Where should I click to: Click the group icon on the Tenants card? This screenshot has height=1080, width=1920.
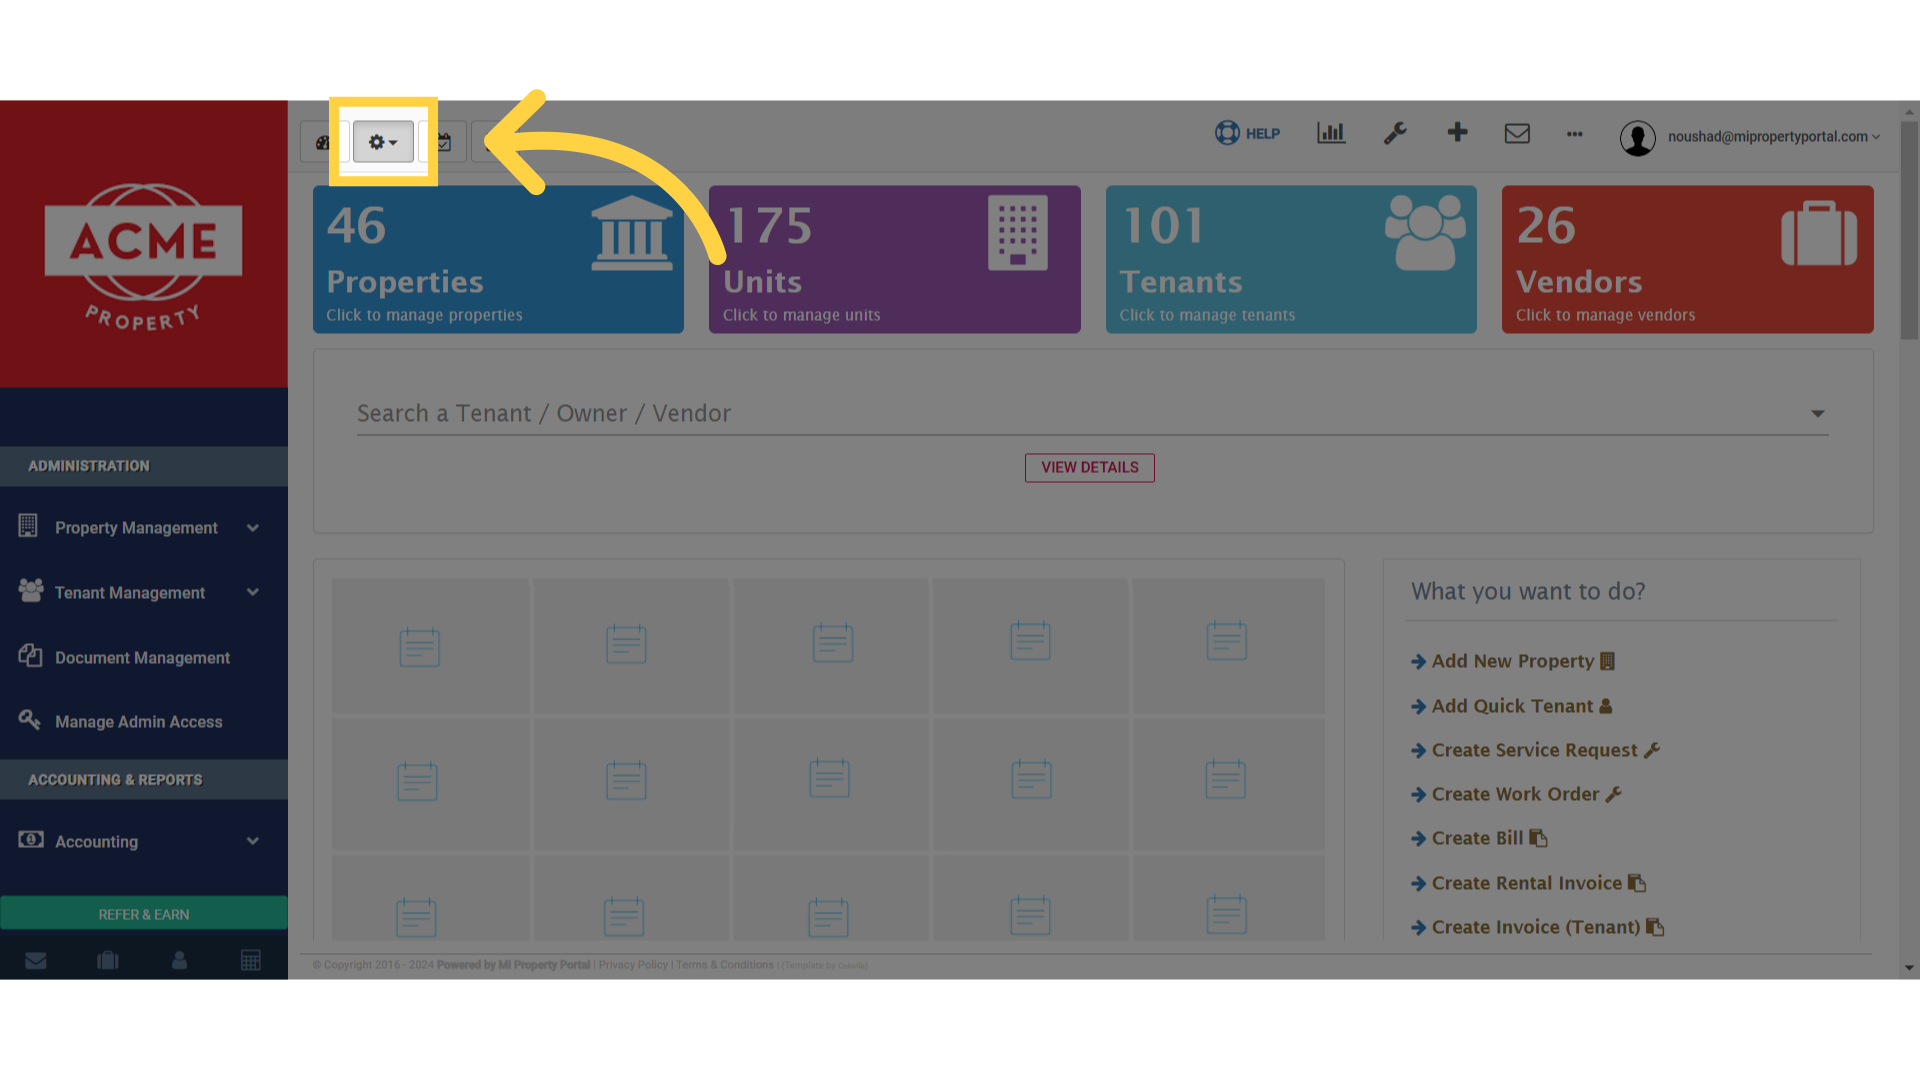1425,233
